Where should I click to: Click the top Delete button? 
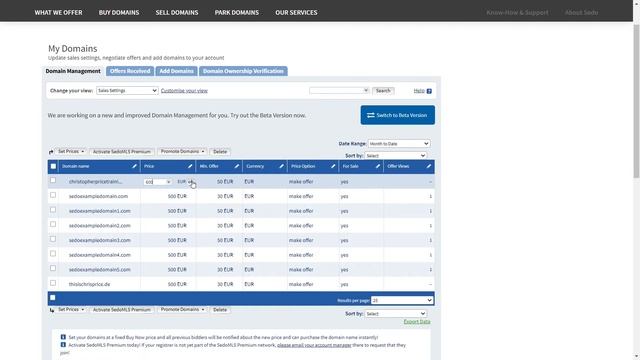pyautogui.click(x=220, y=151)
